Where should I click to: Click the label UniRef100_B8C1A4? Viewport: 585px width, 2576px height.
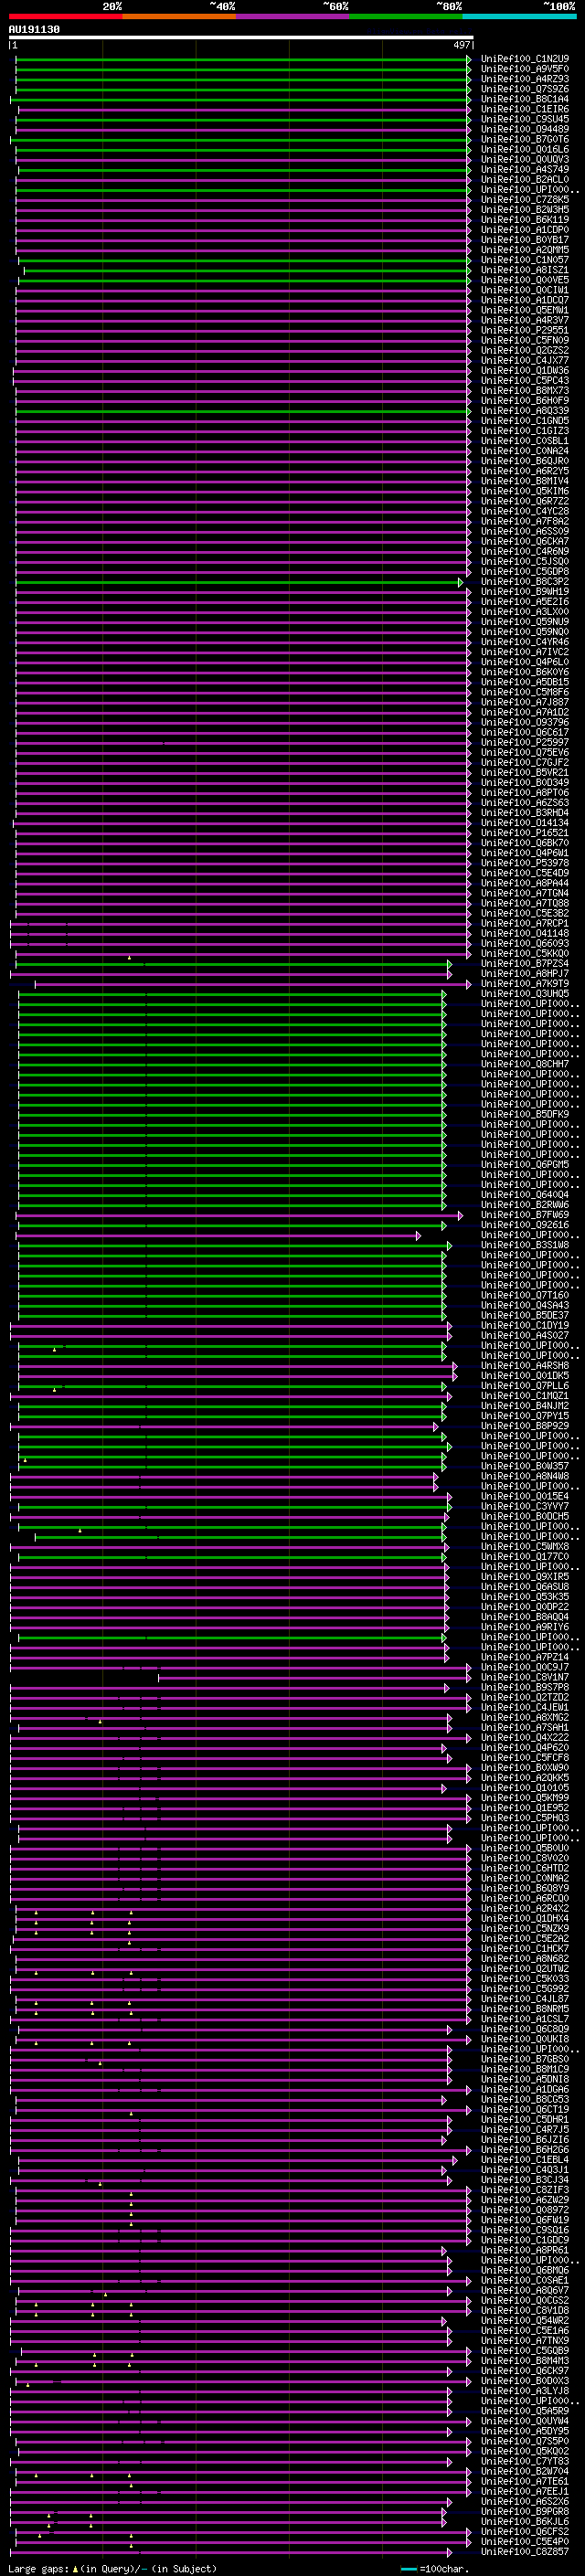pyautogui.click(x=525, y=99)
